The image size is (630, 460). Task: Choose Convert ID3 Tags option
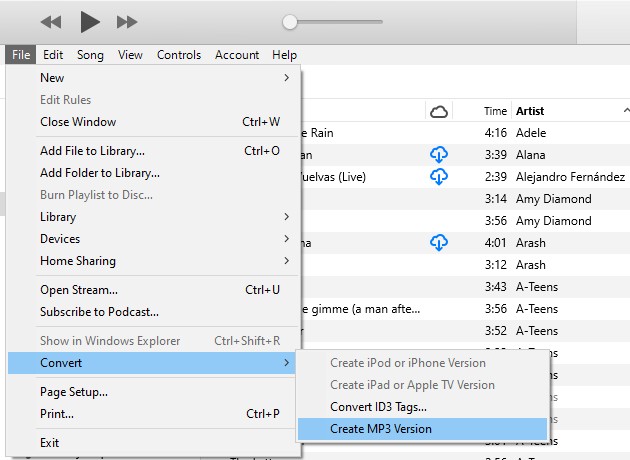point(378,407)
